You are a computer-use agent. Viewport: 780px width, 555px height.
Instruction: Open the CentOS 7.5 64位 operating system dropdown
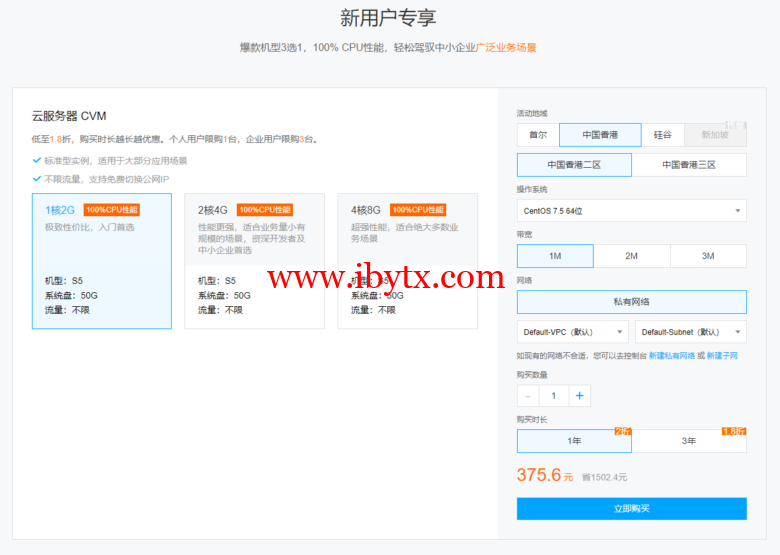[x=631, y=211]
